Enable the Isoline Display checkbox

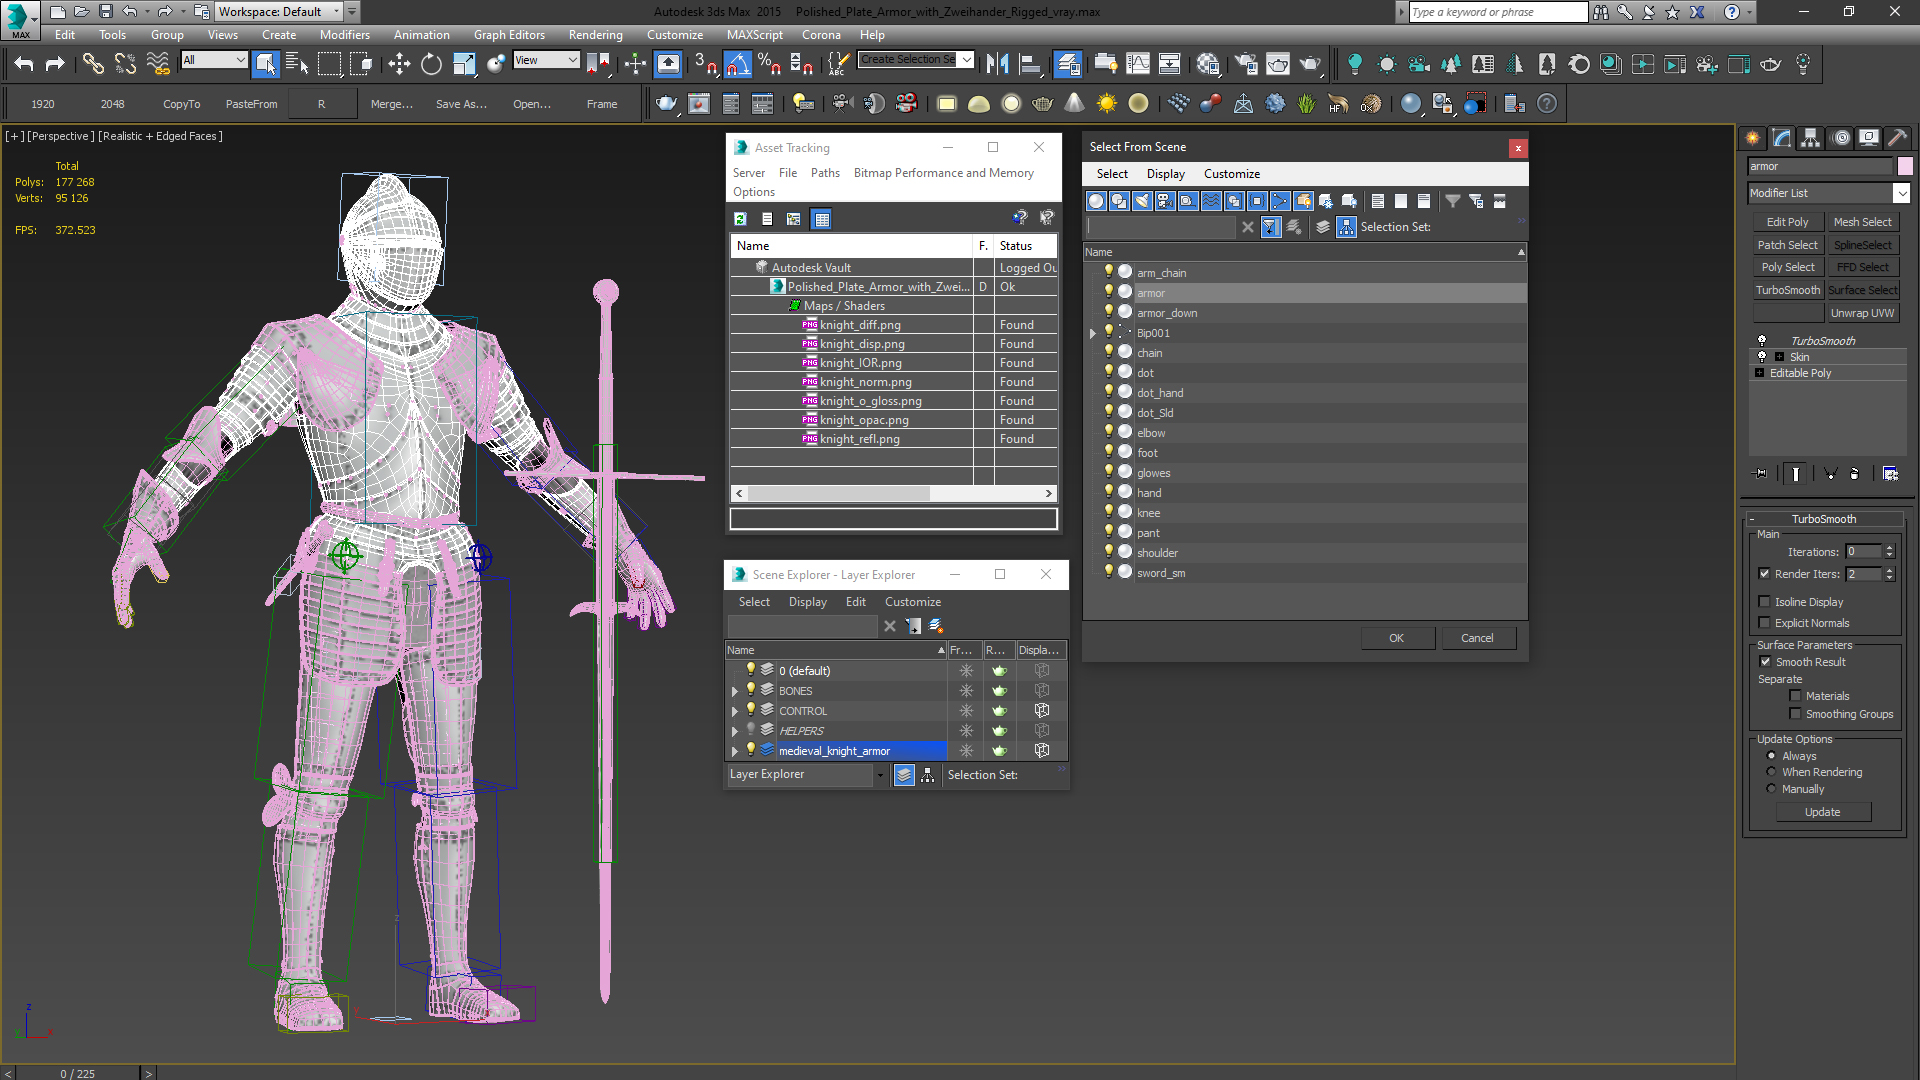pos(1765,601)
